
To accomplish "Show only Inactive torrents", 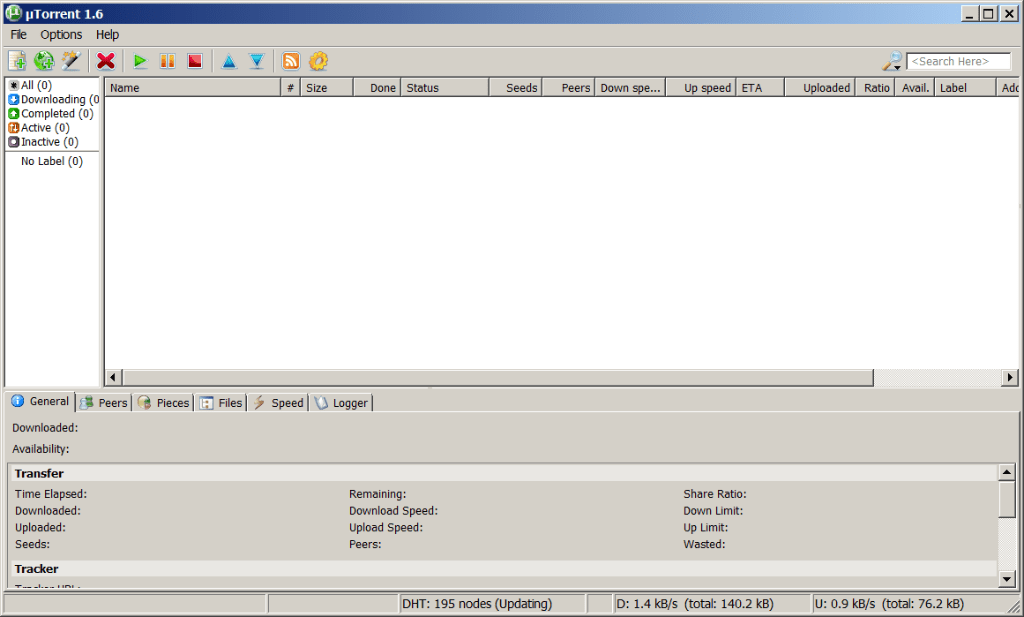I will 44,141.
